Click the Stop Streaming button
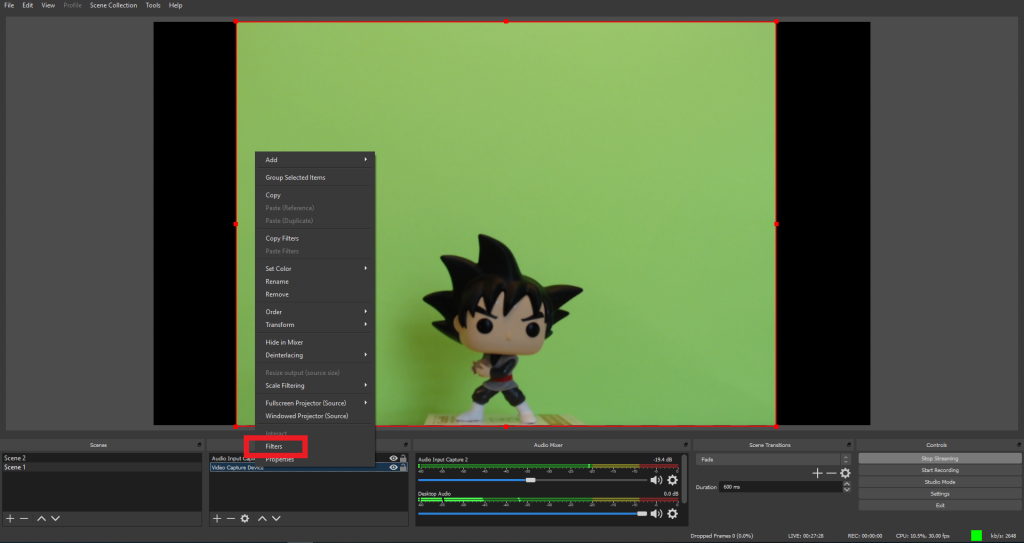The height and width of the screenshot is (543, 1024). pyautogui.click(x=939, y=458)
